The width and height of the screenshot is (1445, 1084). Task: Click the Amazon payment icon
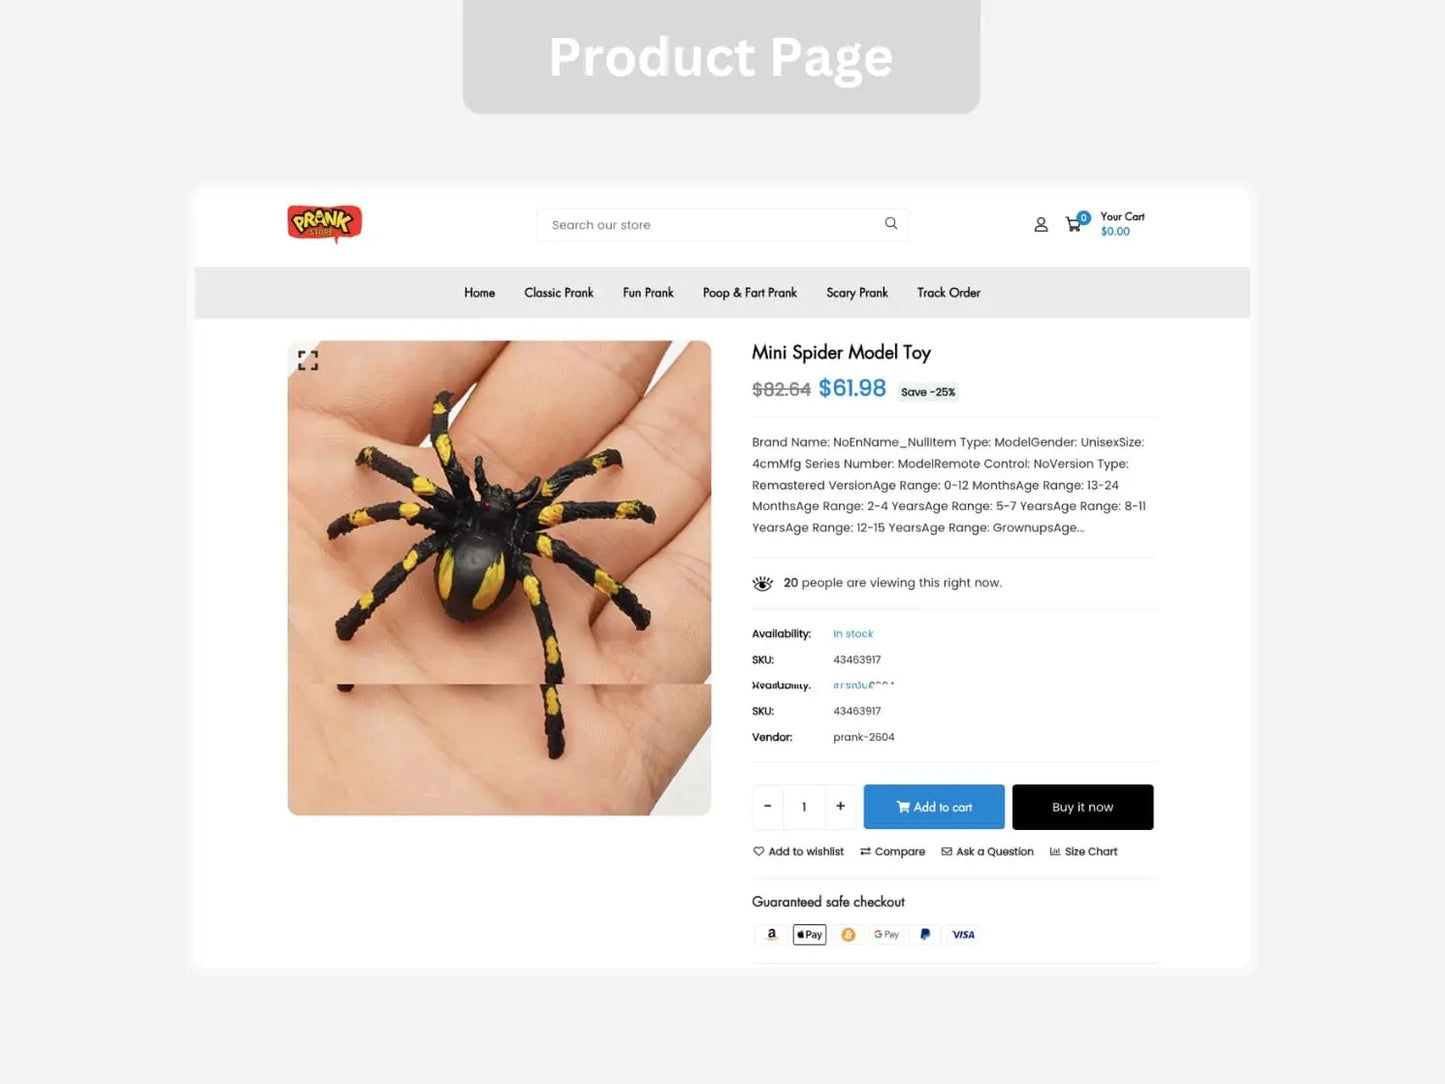pos(771,935)
